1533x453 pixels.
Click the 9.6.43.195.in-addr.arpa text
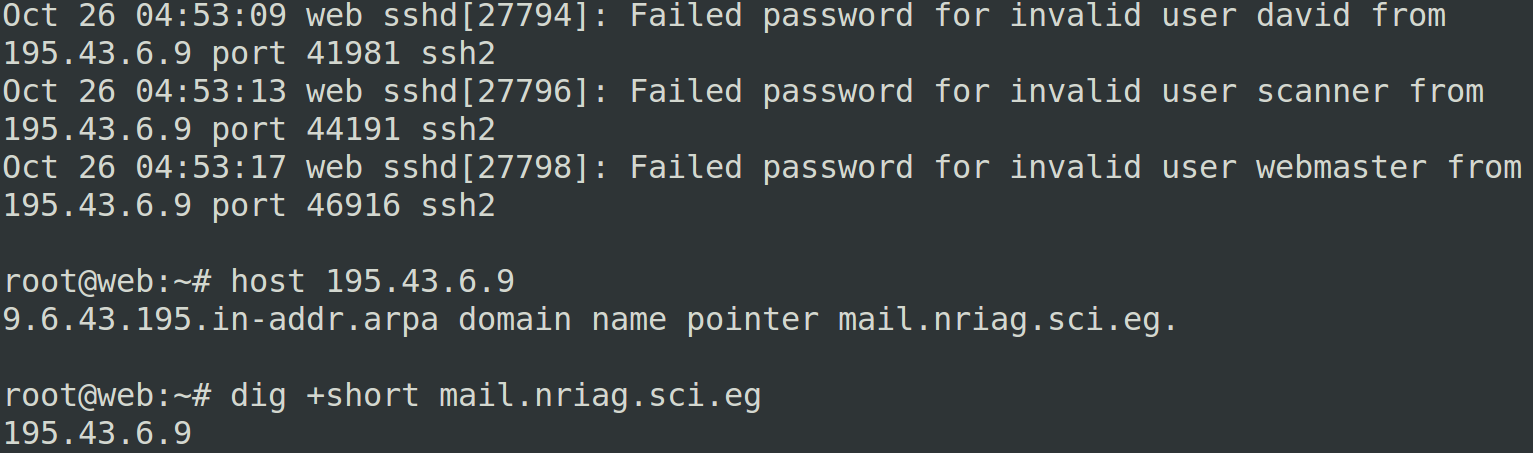(220, 319)
